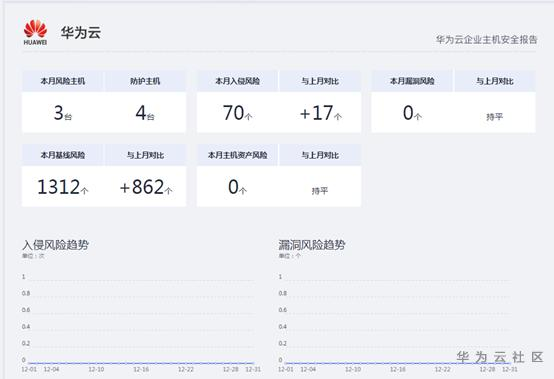Viewport: 554px width, 379px height.
Task: Select the 70个 intrusion risk value
Action: [x=237, y=113]
